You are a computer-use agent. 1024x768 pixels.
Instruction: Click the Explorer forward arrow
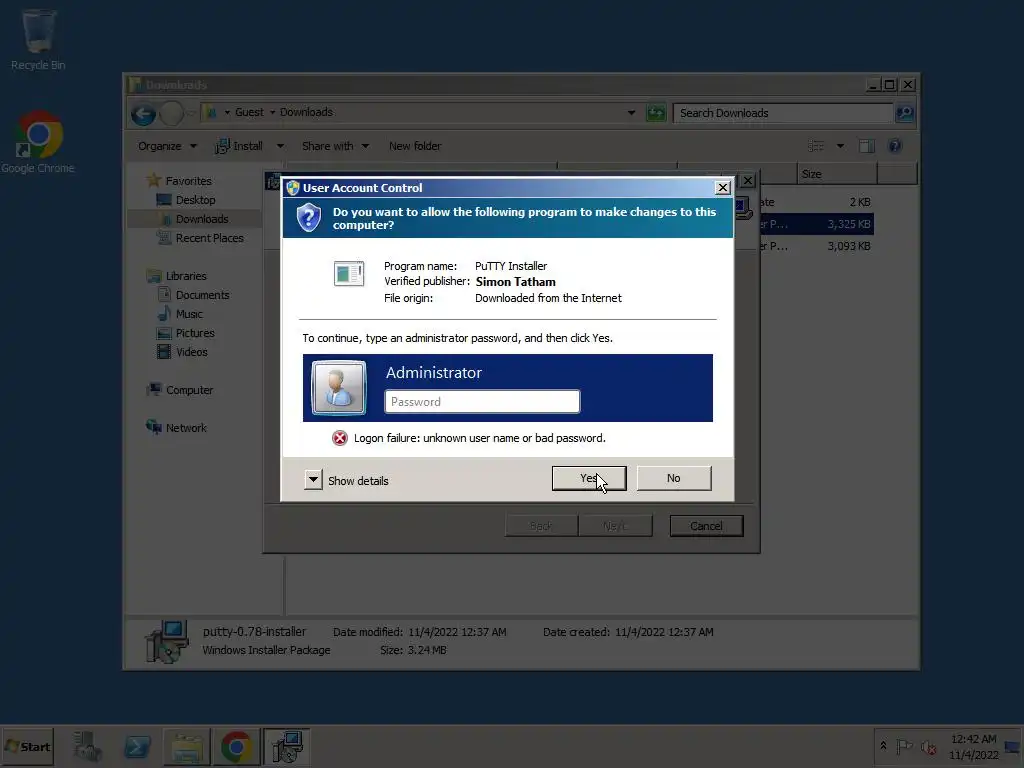tap(172, 114)
